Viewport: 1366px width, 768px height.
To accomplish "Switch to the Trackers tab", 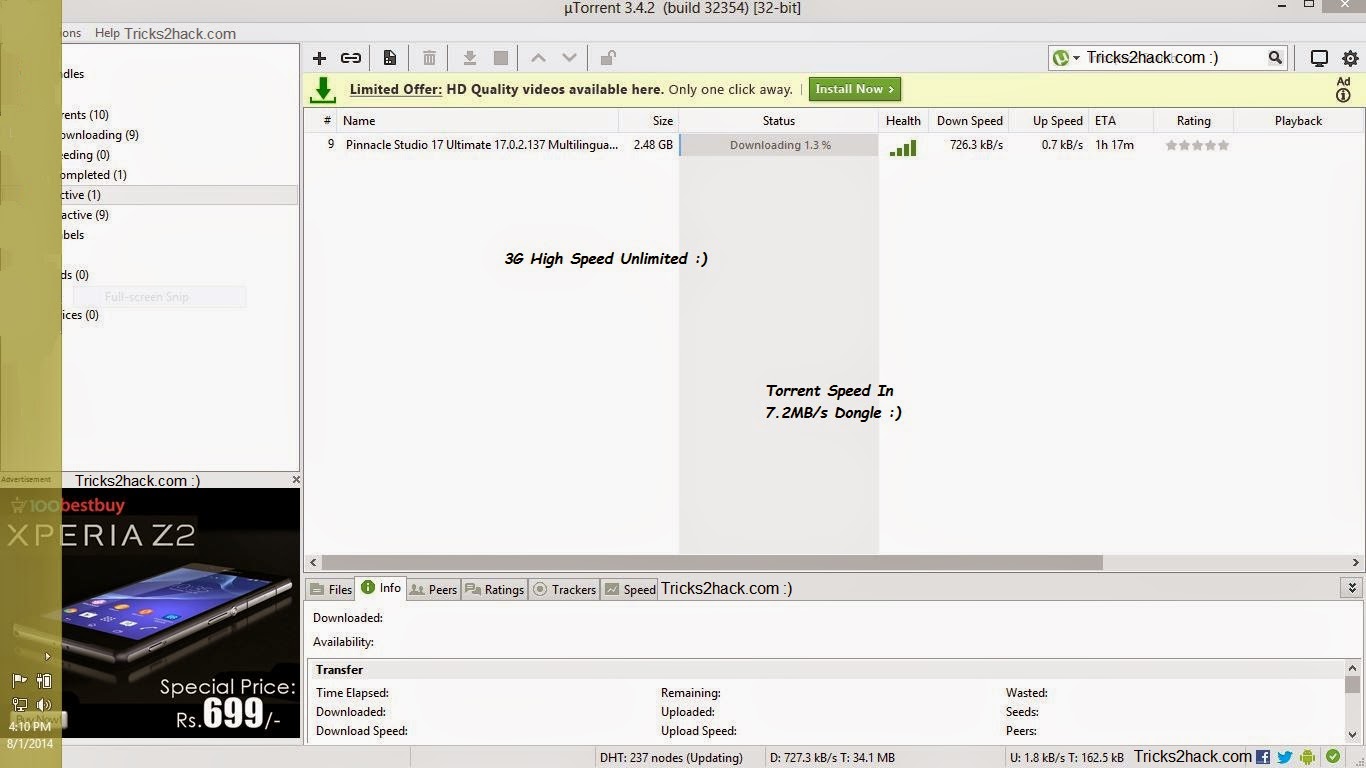I will tap(564, 589).
